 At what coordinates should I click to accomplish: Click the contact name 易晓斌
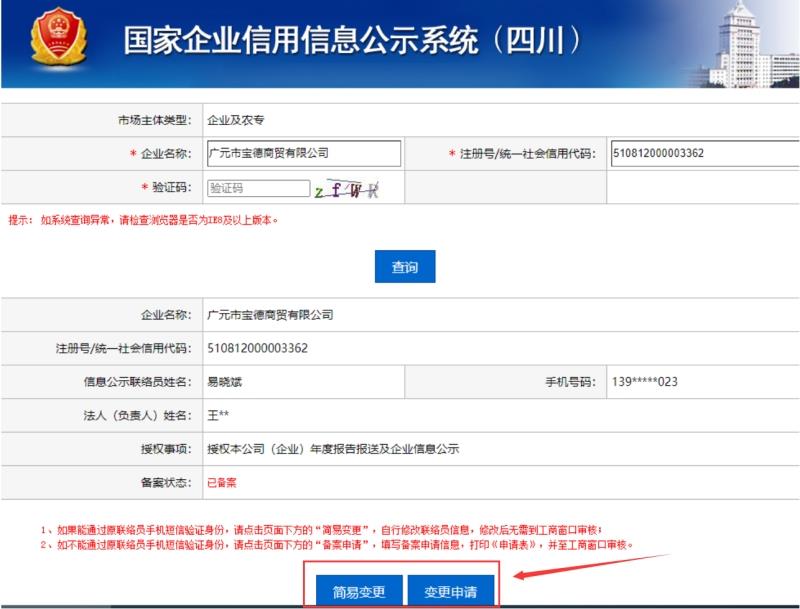click(225, 381)
